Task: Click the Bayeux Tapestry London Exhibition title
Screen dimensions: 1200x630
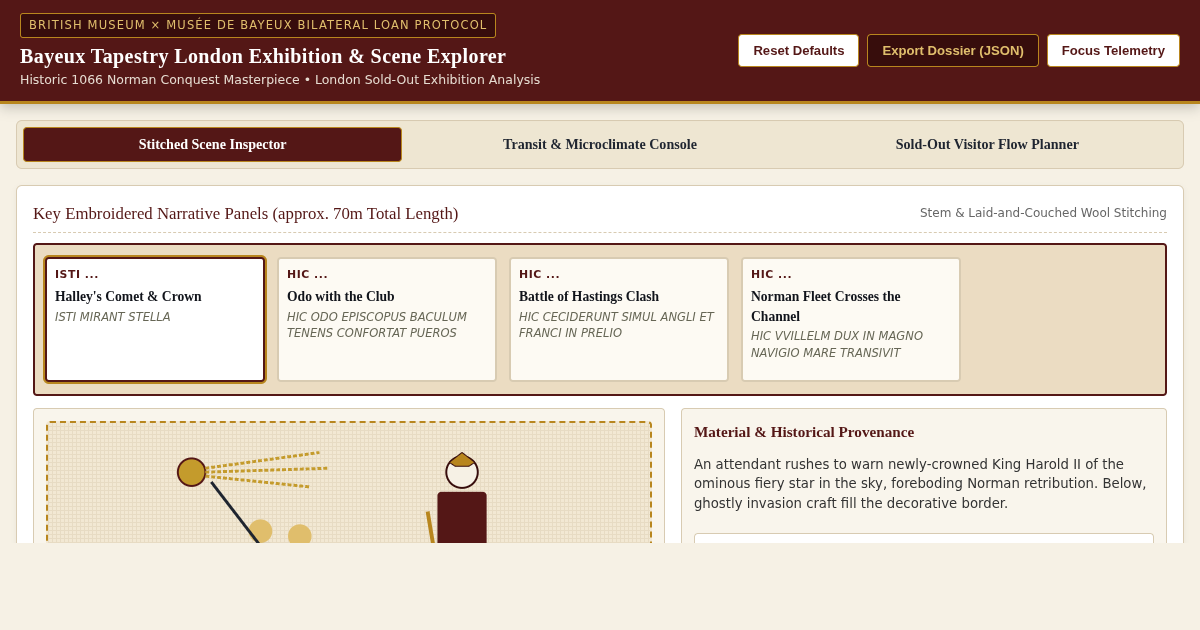Action: point(263,56)
